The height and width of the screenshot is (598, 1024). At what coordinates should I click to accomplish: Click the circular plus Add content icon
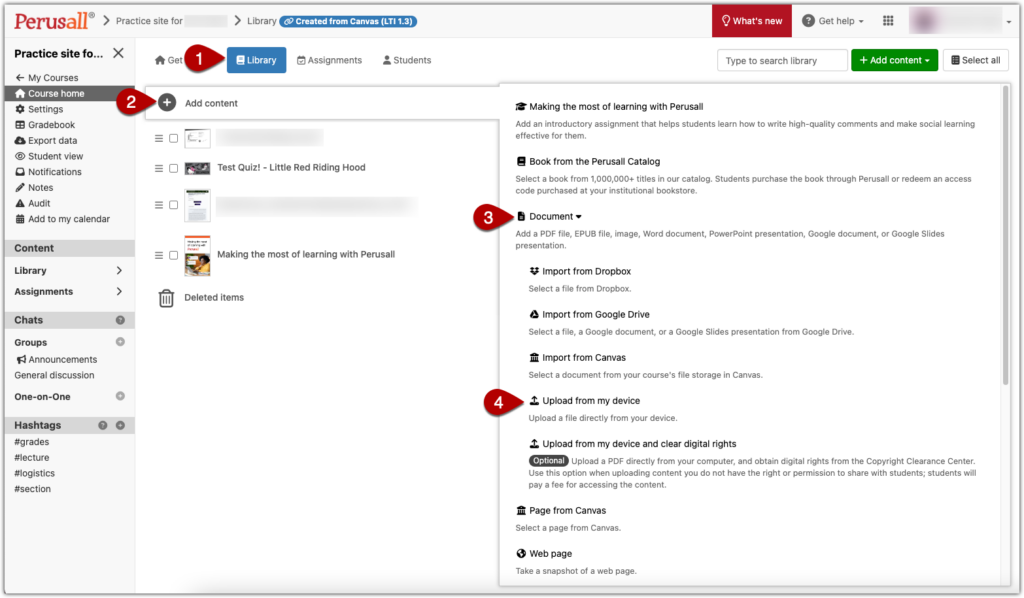tap(167, 102)
